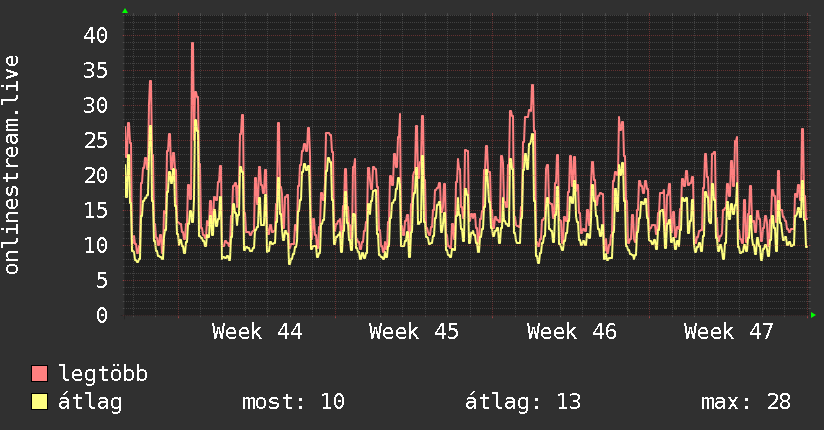
Task: Click the 0 y-axis tick label
Action: (x=102, y=315)
